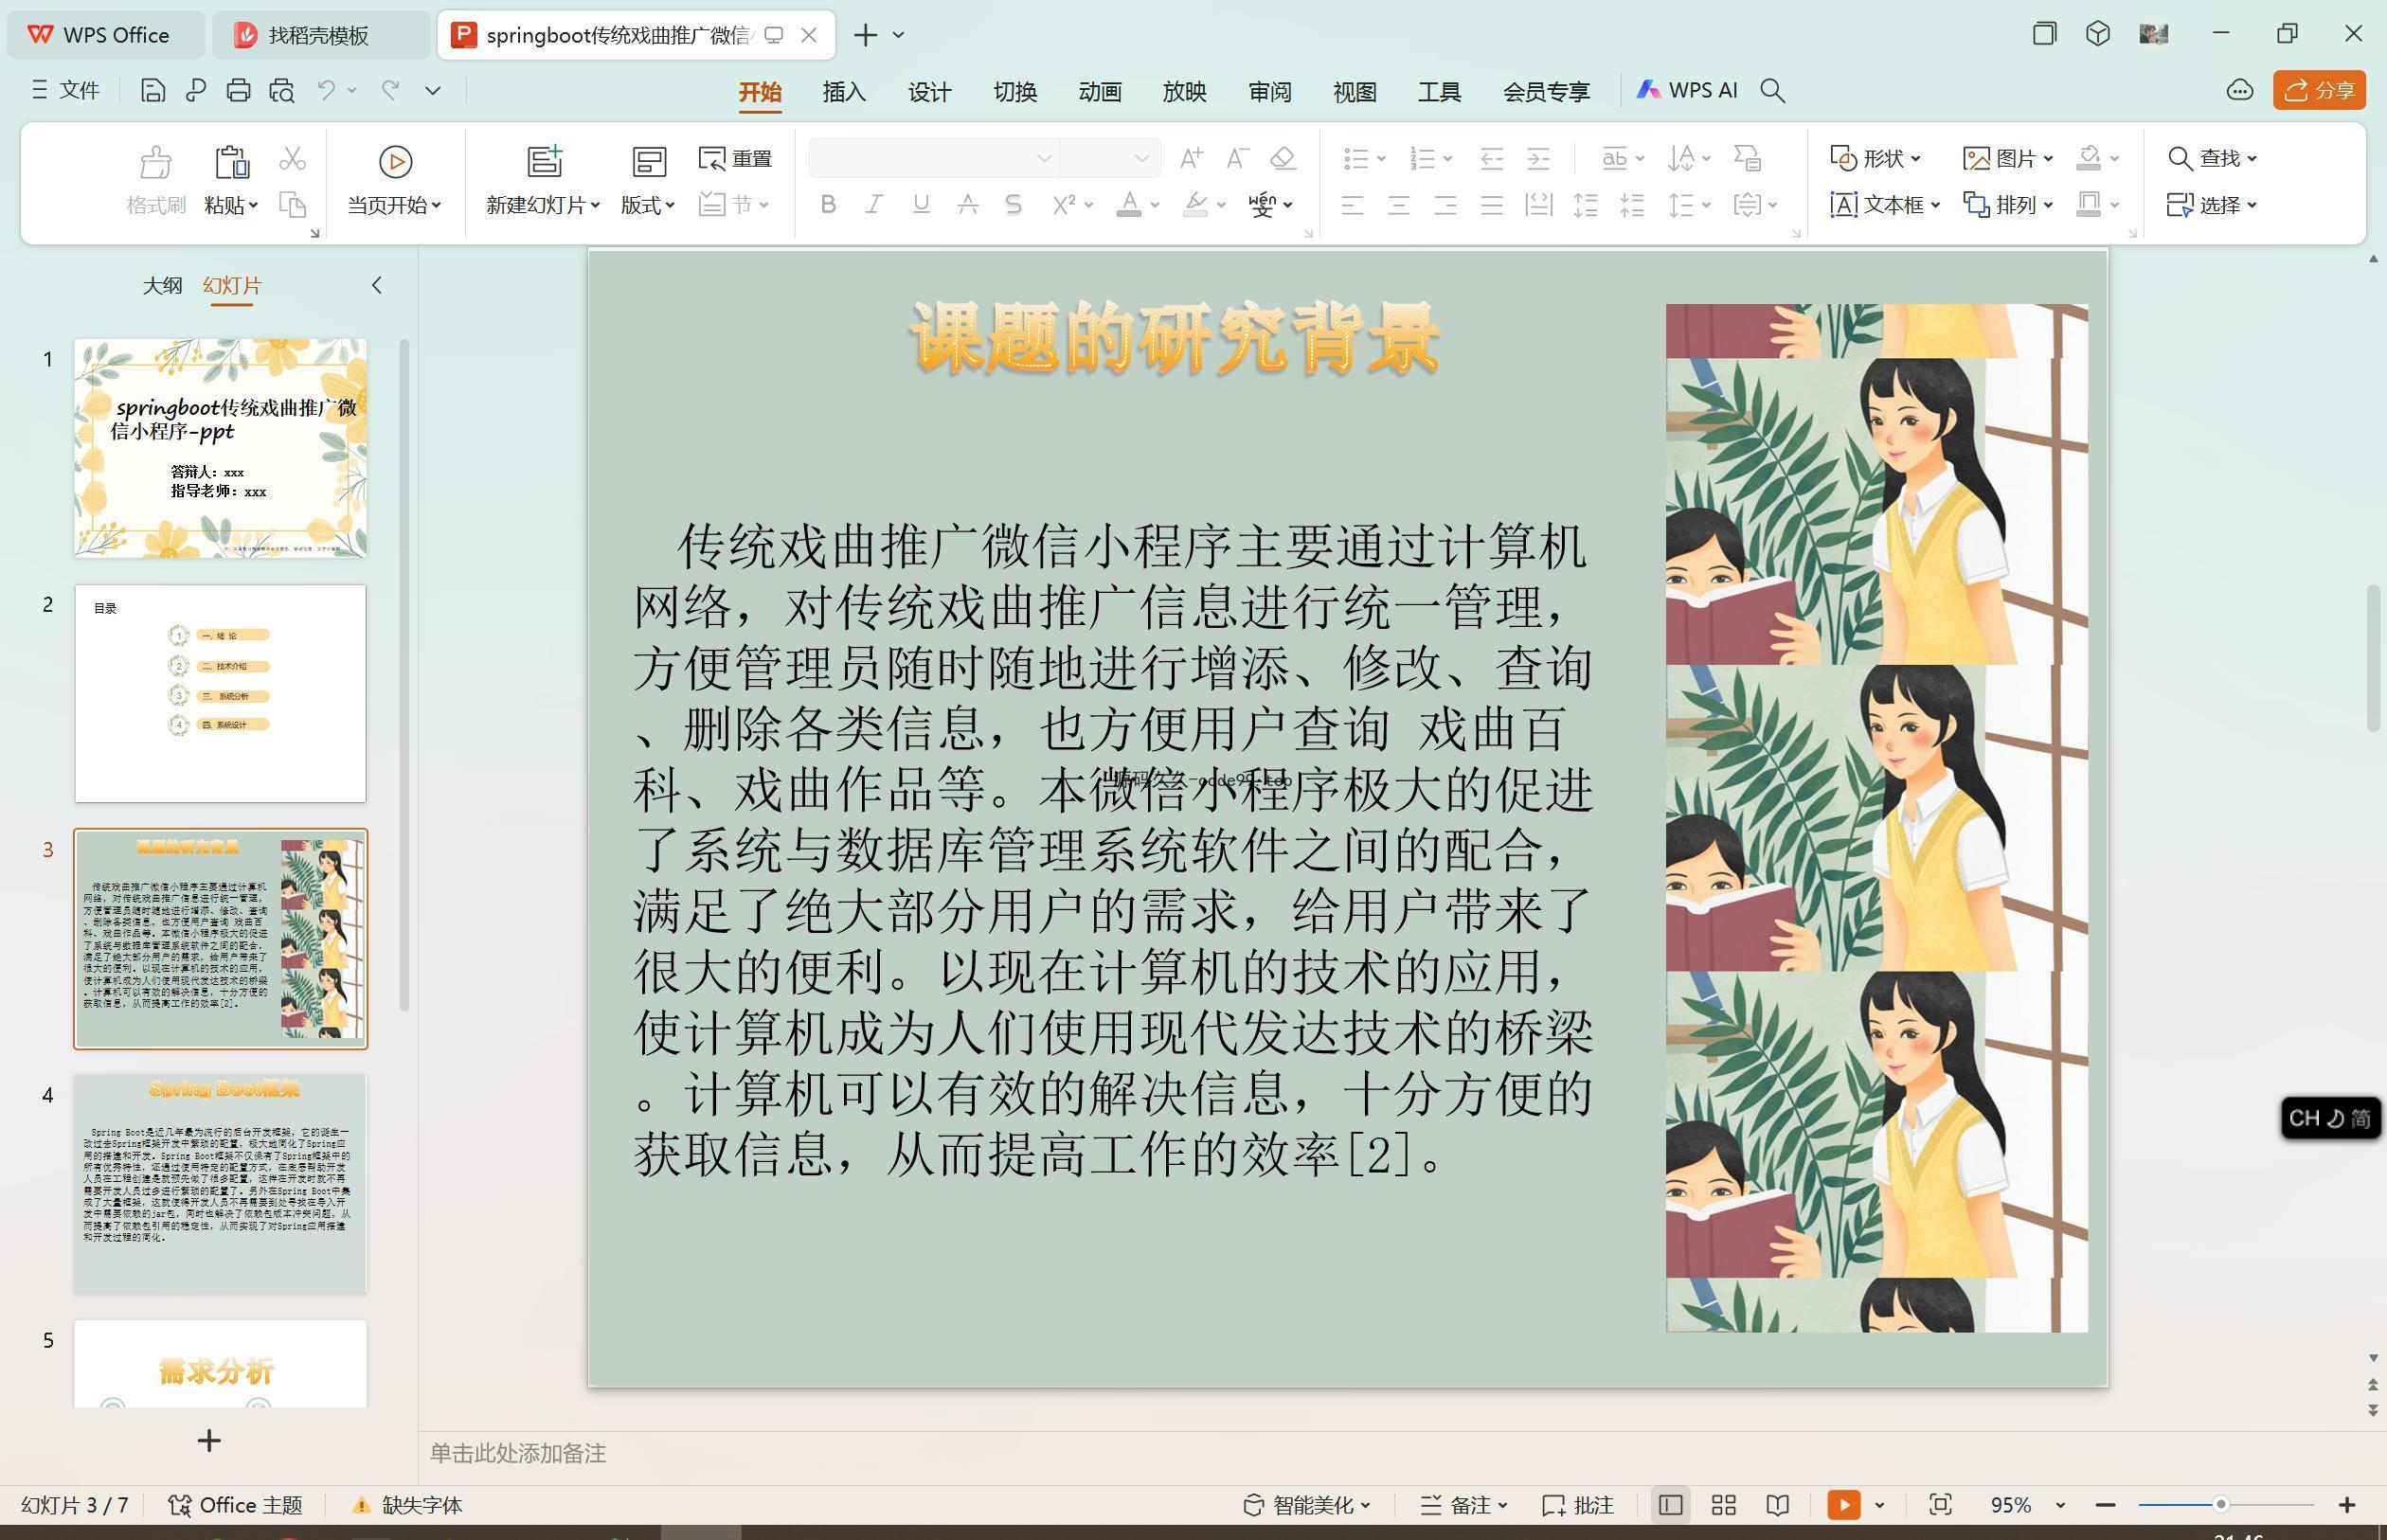Click the zoom slider handle
Viewport: 2387px width, 1540px height.
tap(2221, 1504)
